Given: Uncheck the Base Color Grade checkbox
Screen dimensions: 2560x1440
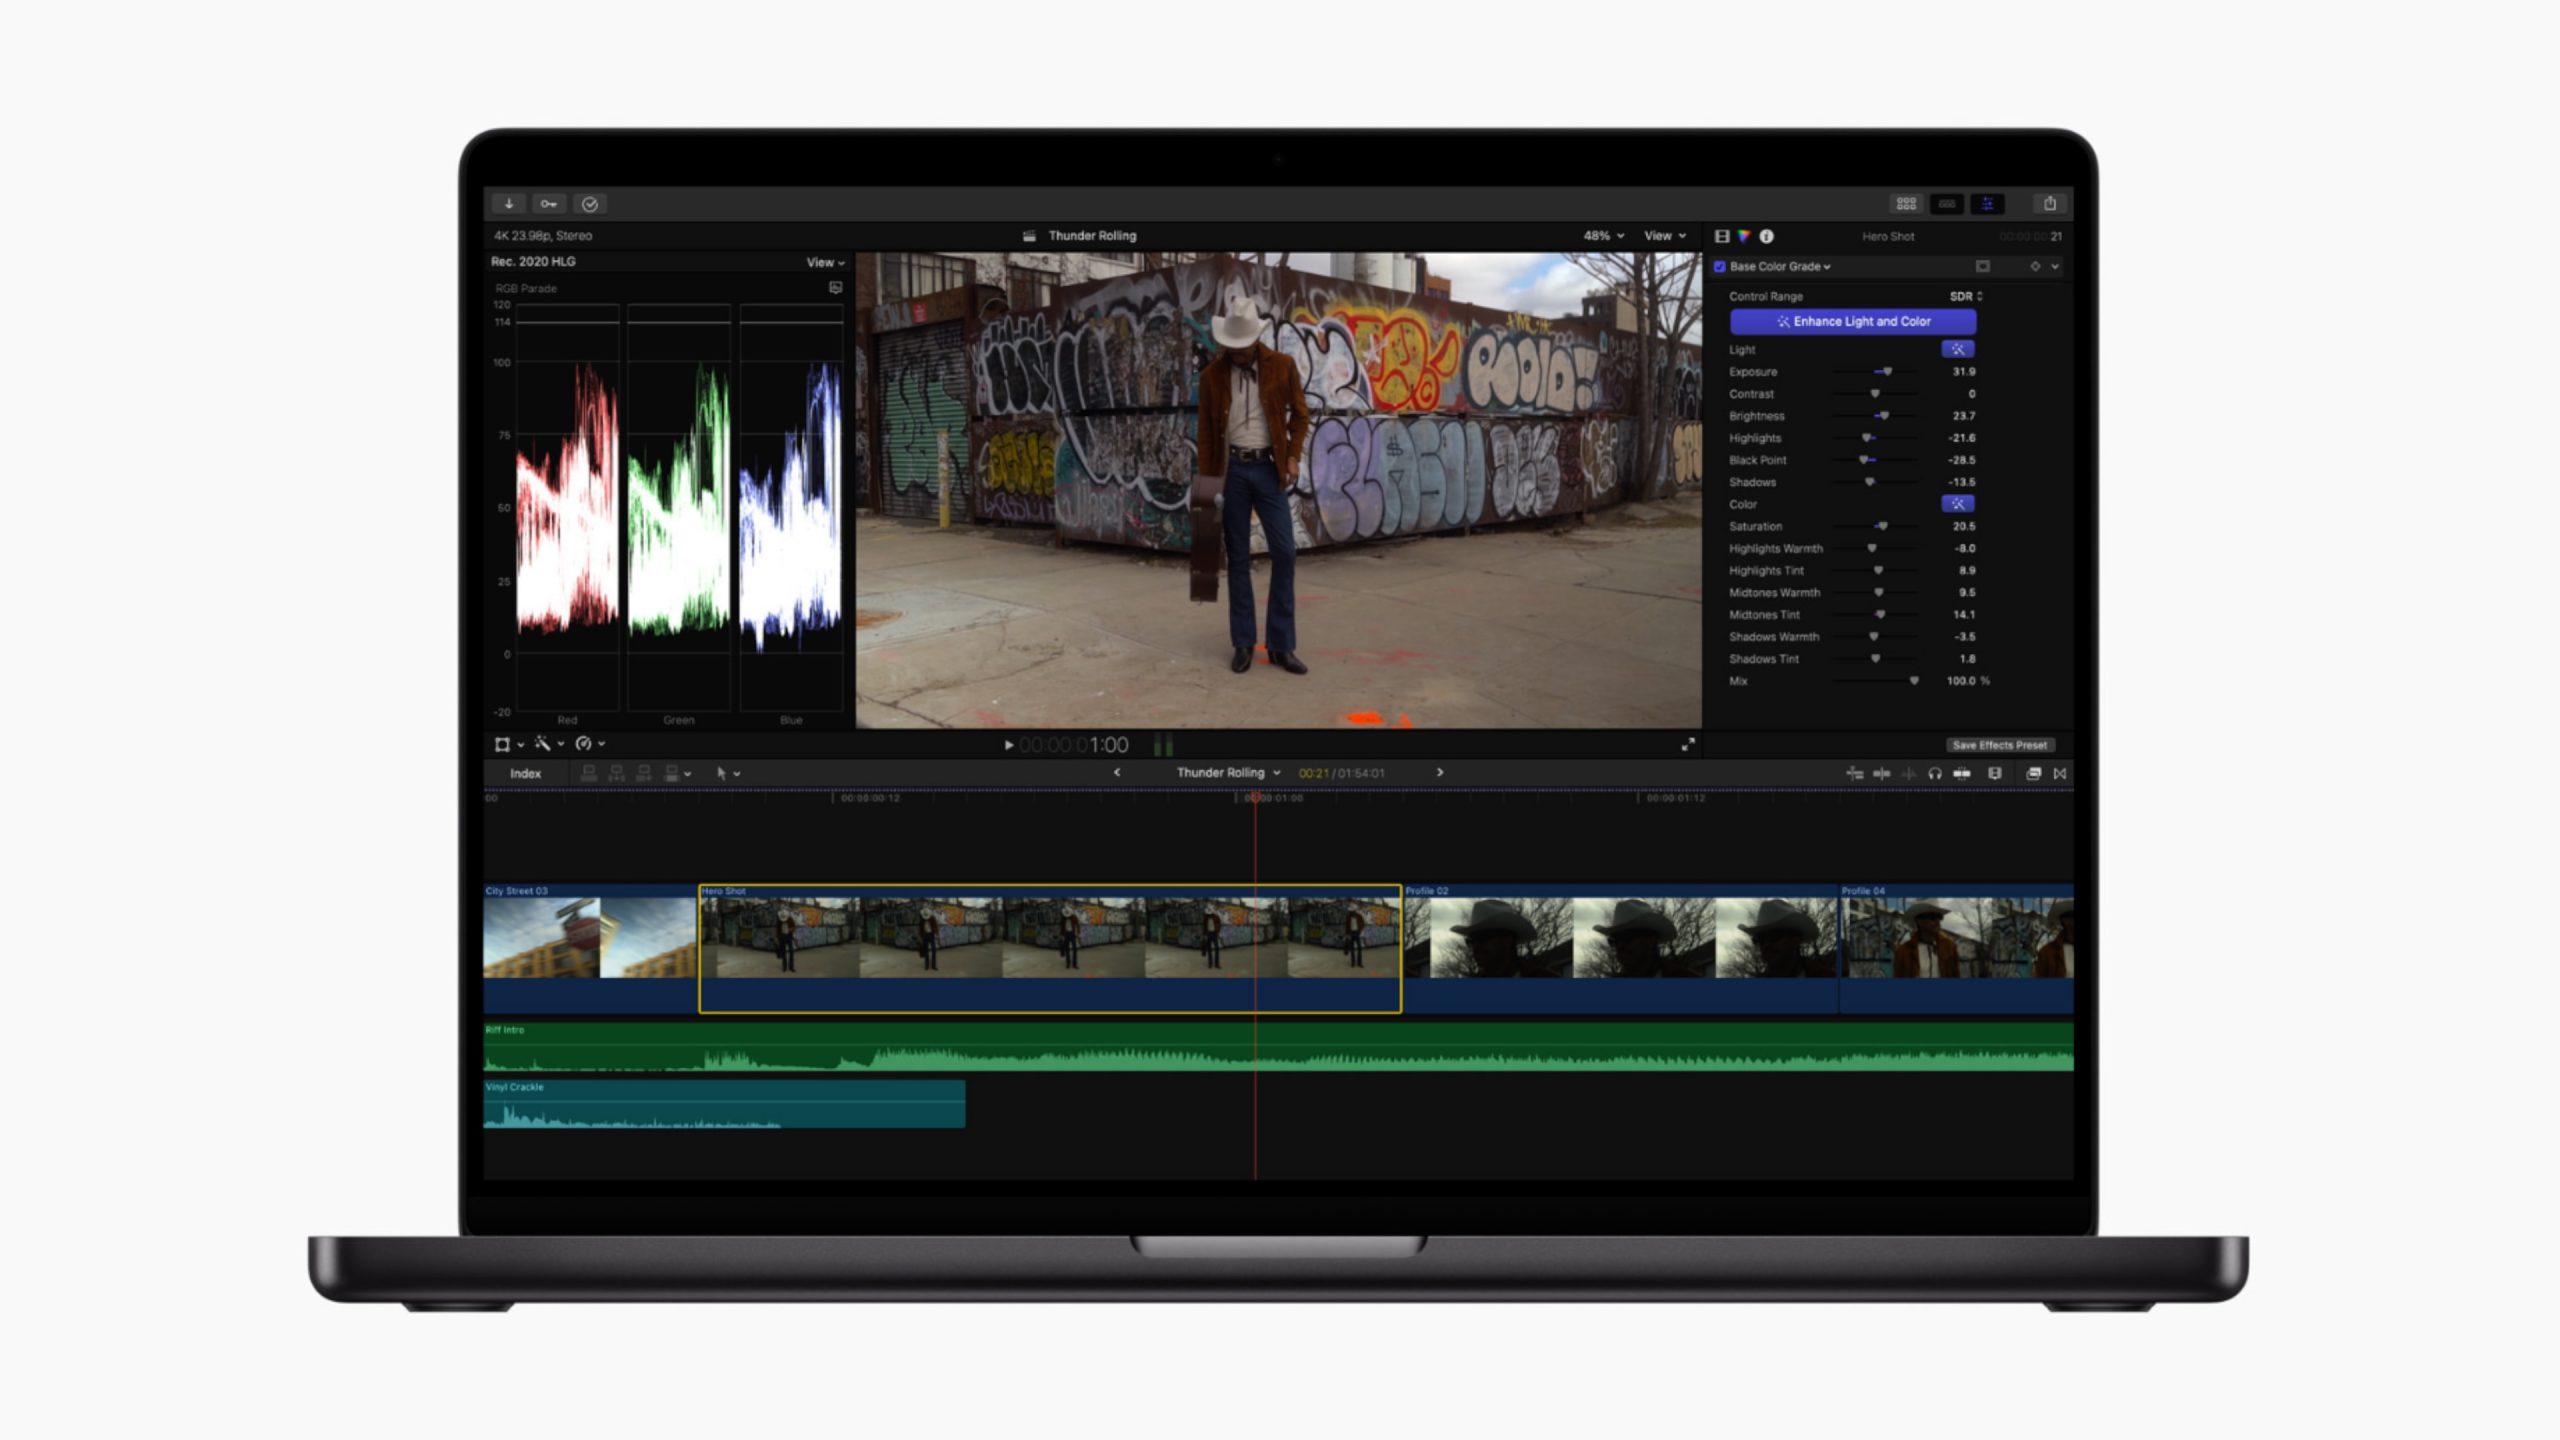Looking at the screenshot, I should [1720, 267].
